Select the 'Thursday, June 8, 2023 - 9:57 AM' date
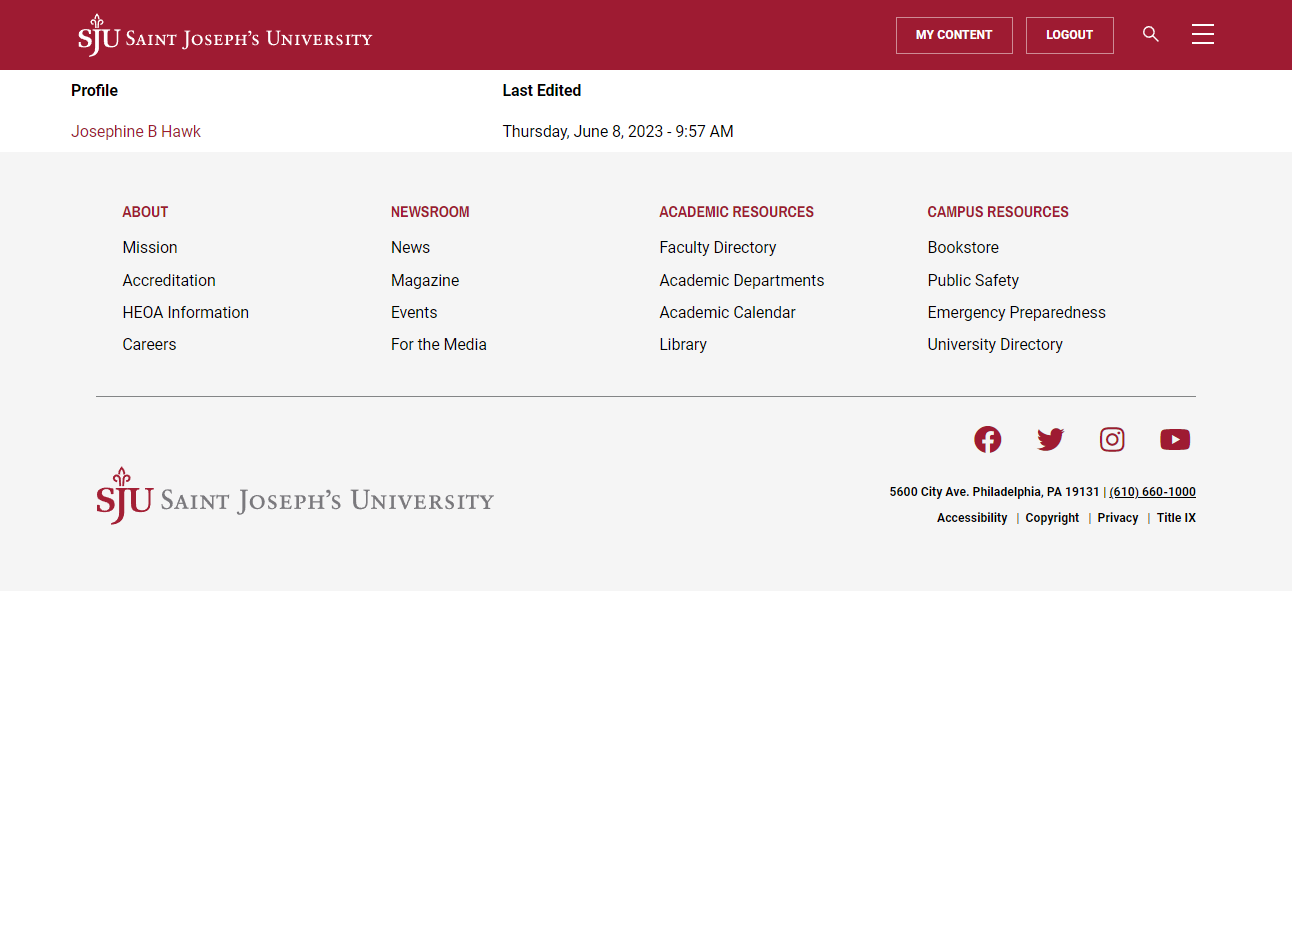1292x941 pixels. pos(618,132)
